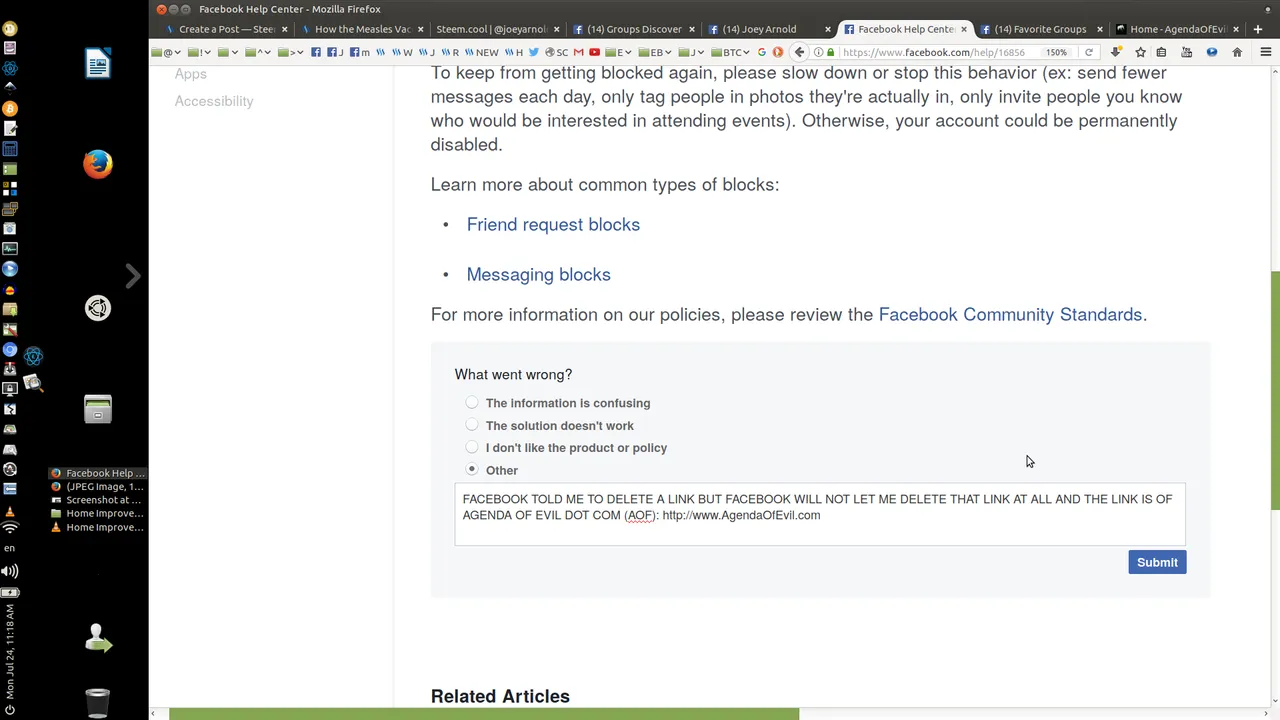Switch to 'Facebook Help...' window in task list
Viewport: 1280px width, 720px height.
click(97, 473)
